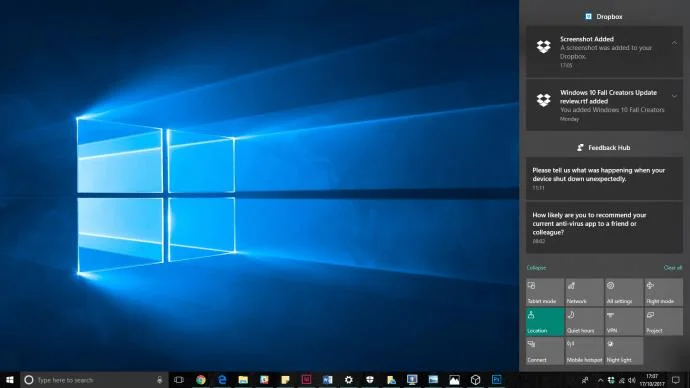690x388 pixels.
Task: Collapse the quick actions grid
Action: tap(536, 267)
